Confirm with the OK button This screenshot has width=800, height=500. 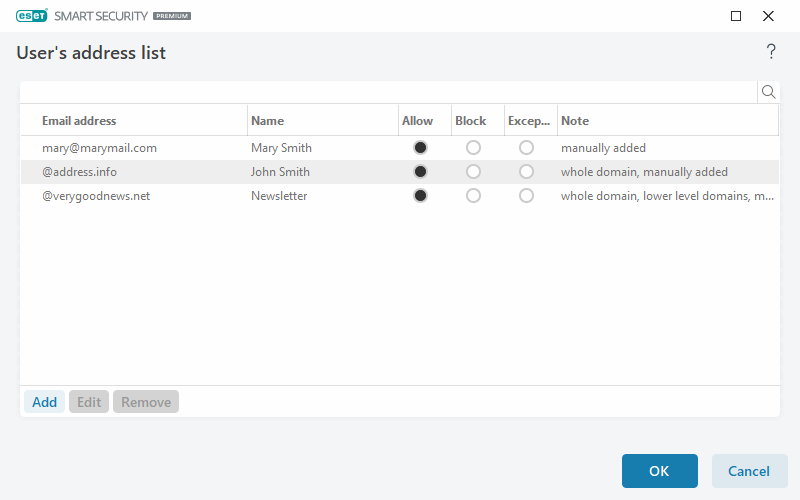659,471
